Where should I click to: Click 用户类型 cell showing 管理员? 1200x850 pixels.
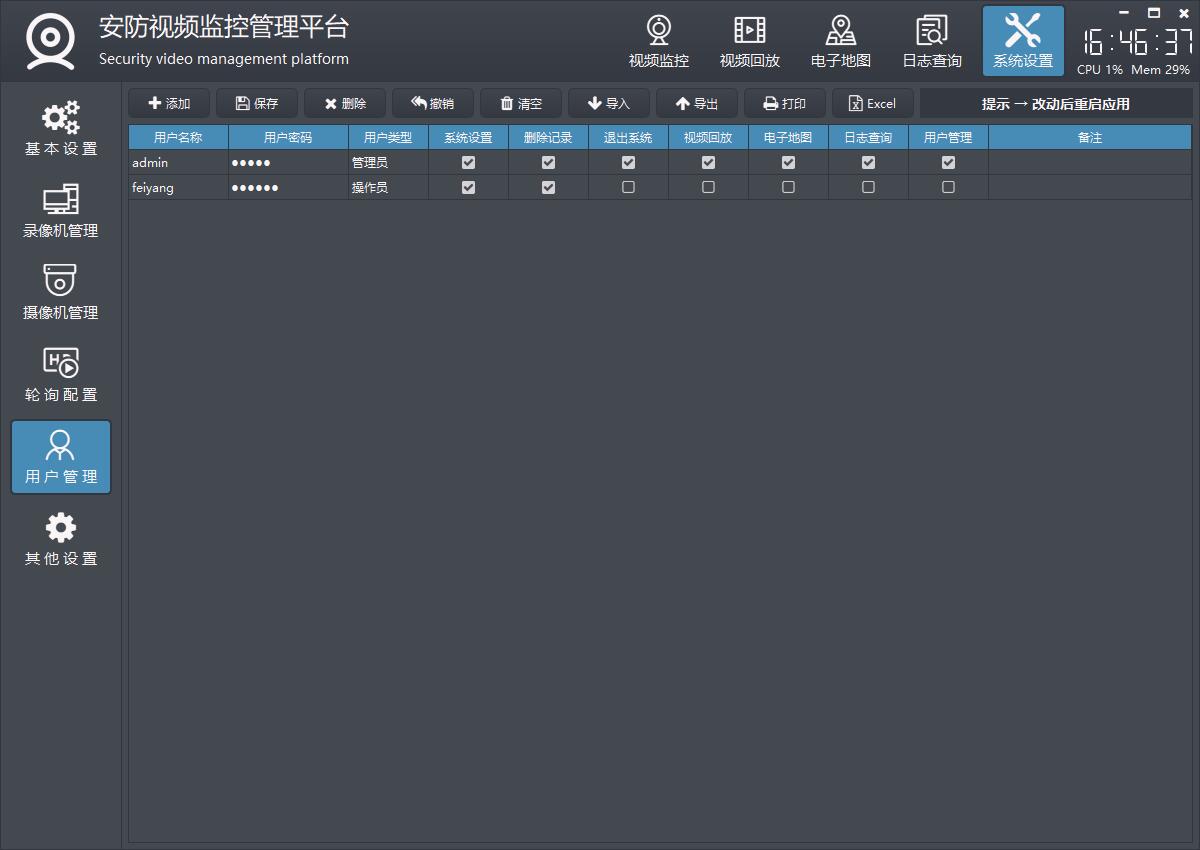(x=388, y=162)
